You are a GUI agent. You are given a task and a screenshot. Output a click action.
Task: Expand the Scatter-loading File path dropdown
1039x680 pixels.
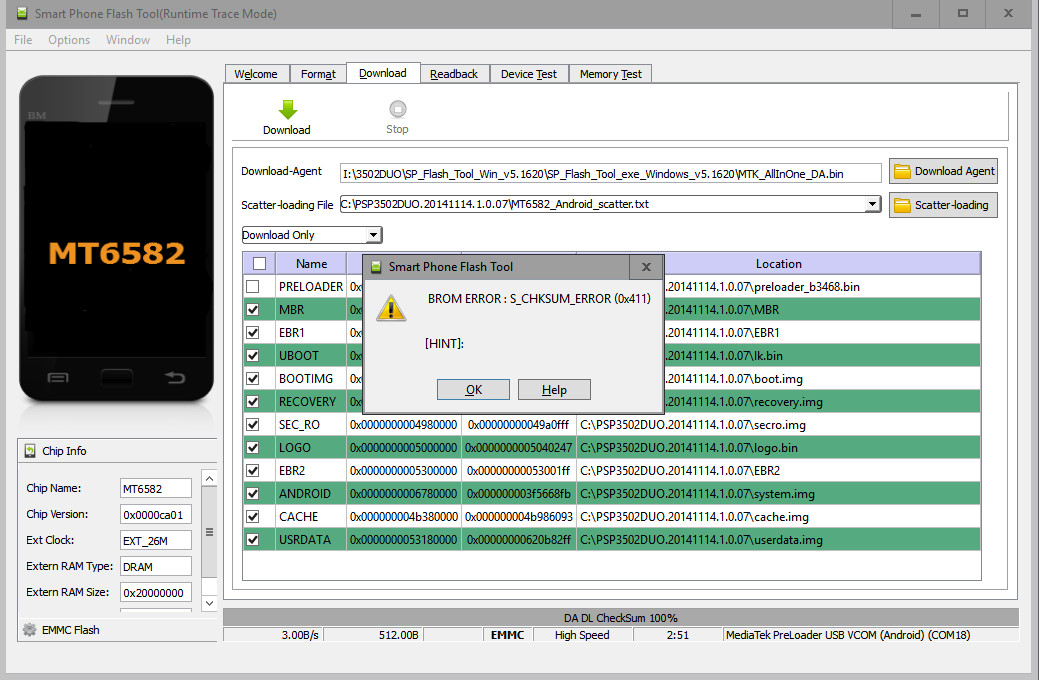coord(872,205)
